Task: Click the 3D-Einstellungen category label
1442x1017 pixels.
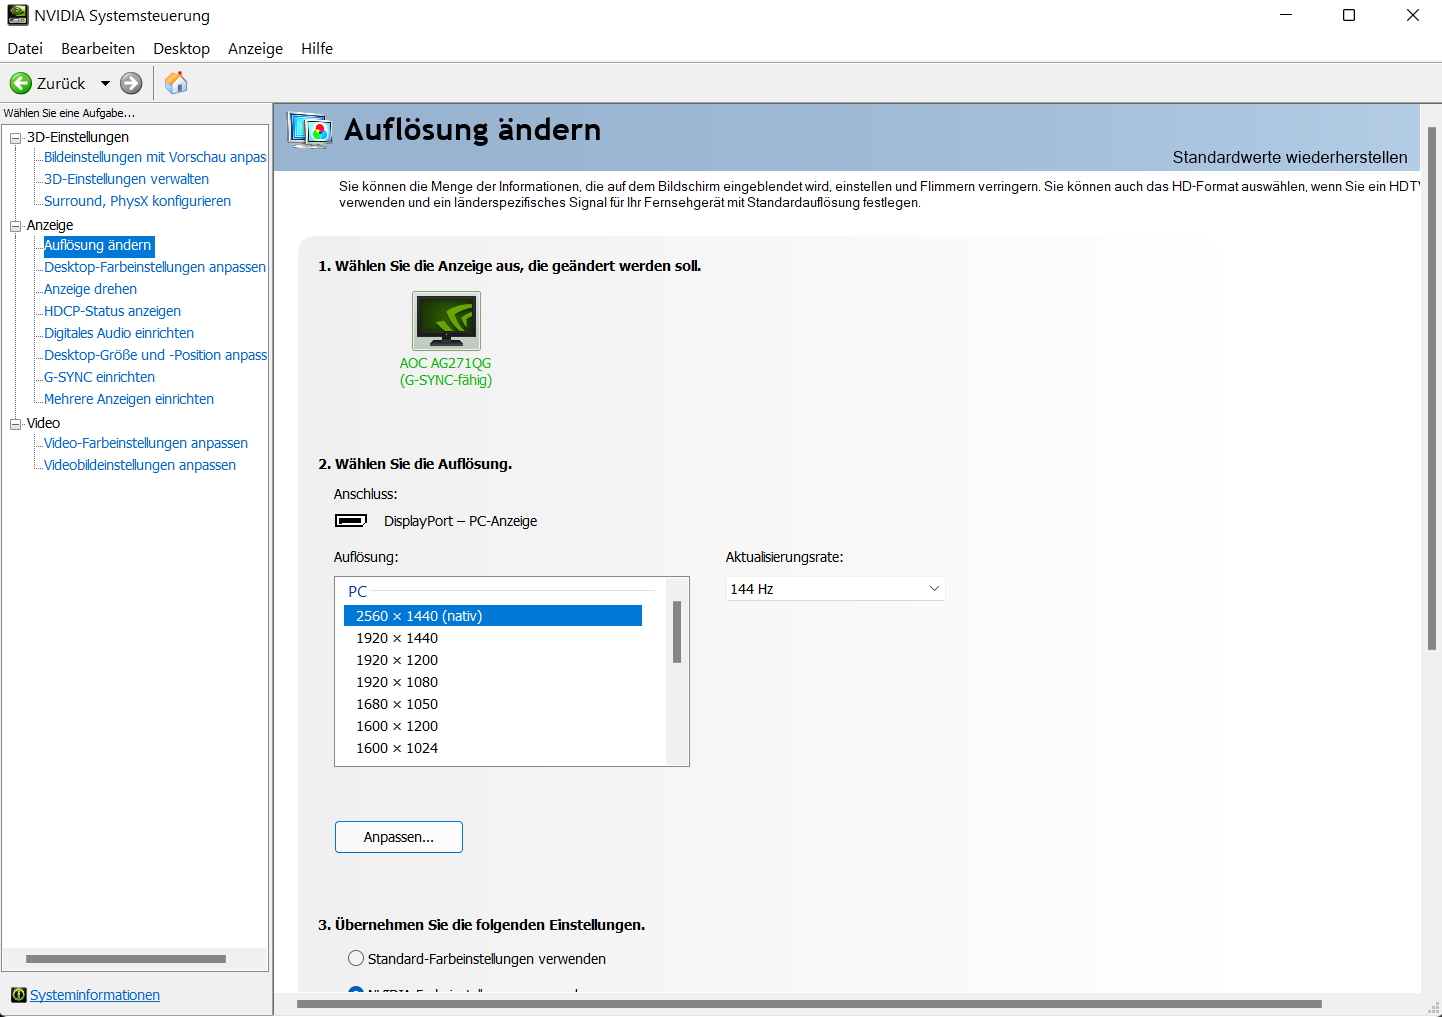Action: (78, 137)
